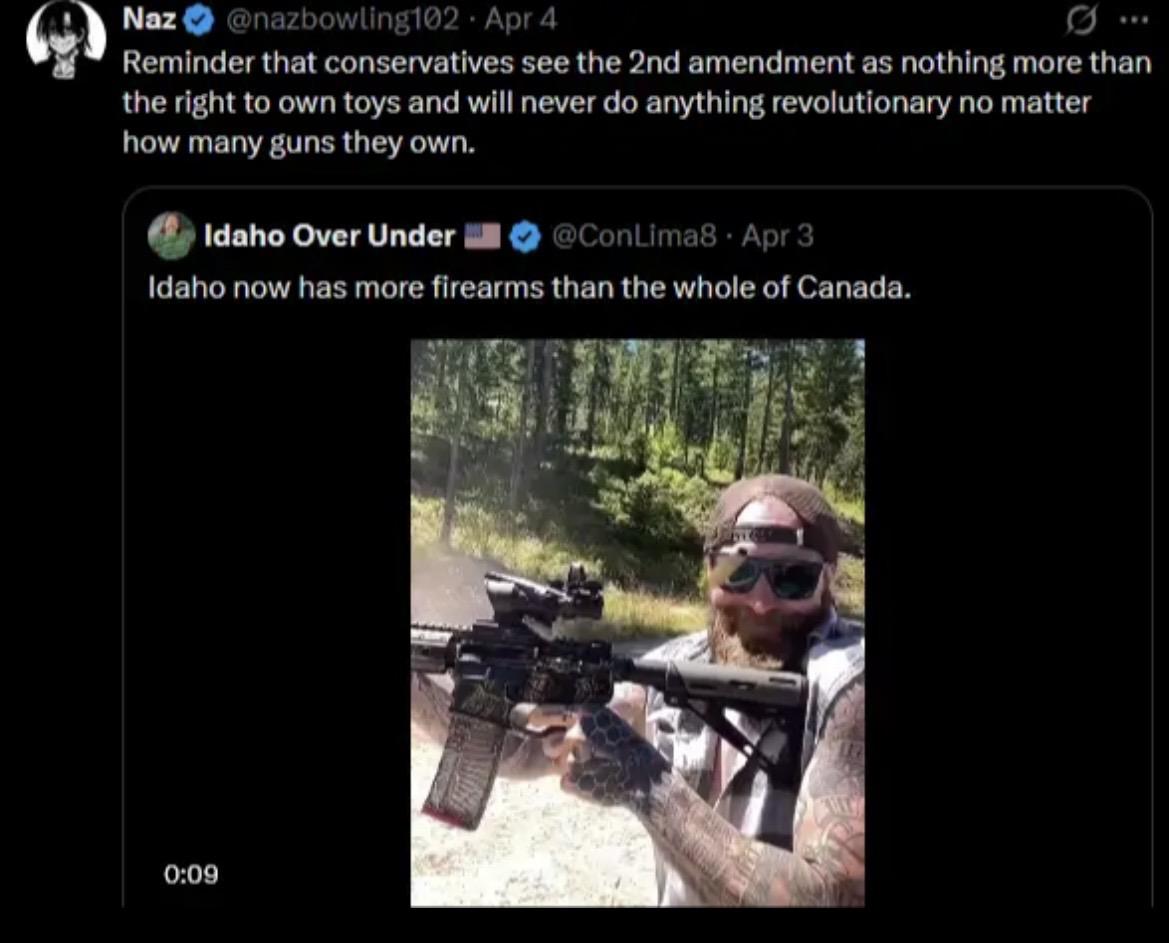Open the quoted text about Idaho firearms
This screenshot has width=1169, height=943.
coord(528,288)
